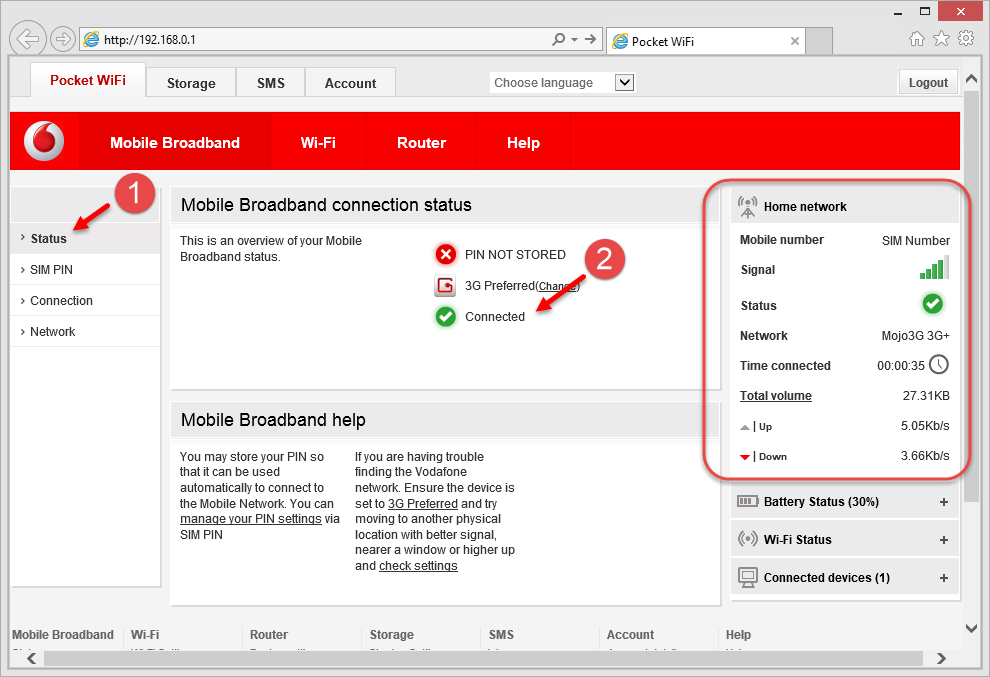Select Wi-Fi in red navigation bar

tap(318, 142)
